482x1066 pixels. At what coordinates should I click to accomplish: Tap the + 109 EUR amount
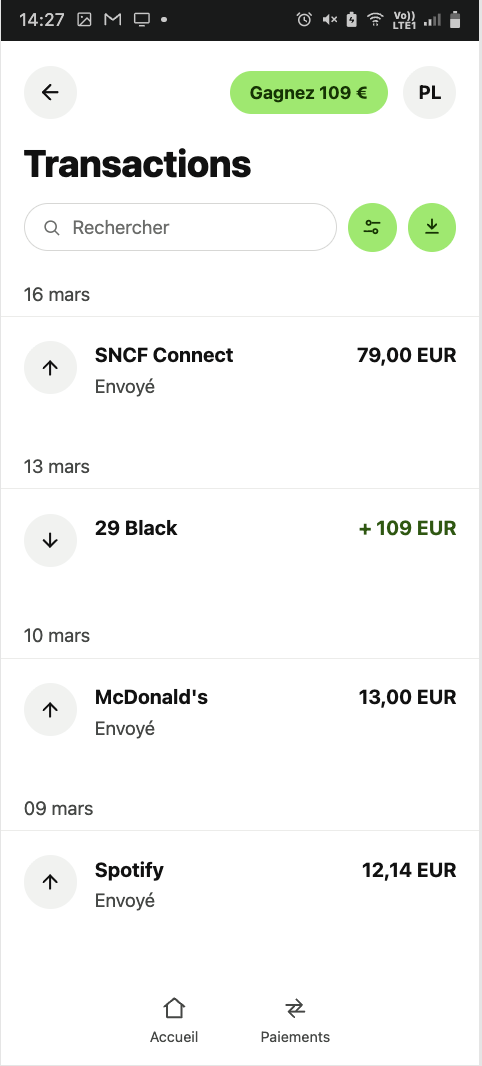pos(407,528)
